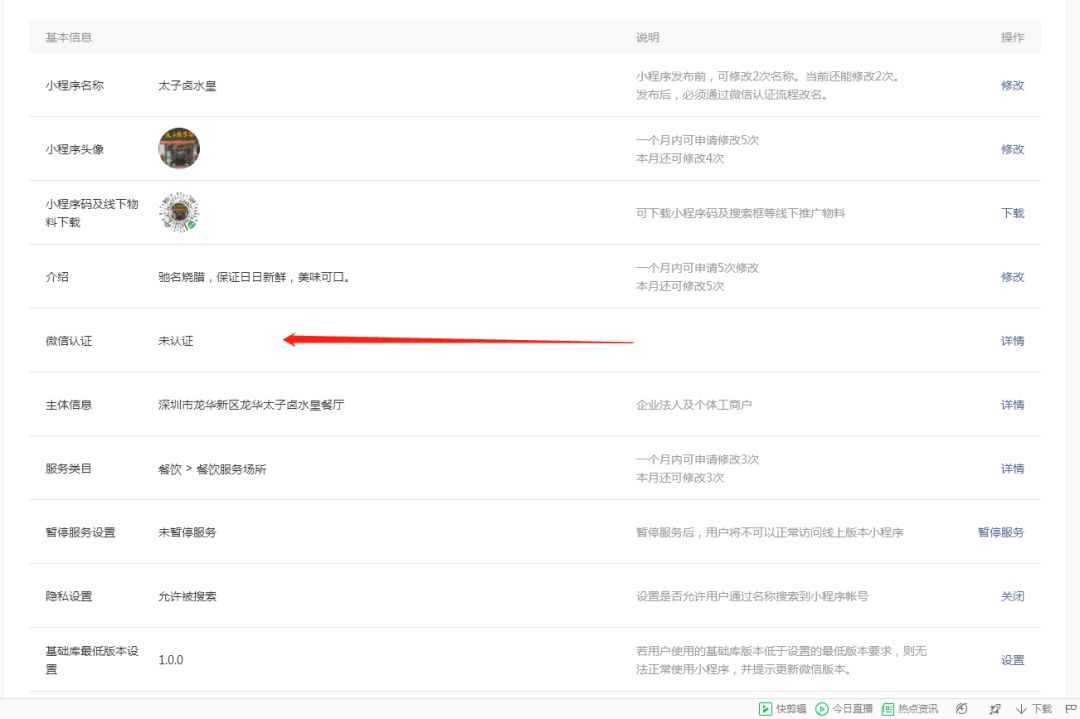
Task: Click the 企业法人及个体工商户 description text
Action: click(694, 405)
